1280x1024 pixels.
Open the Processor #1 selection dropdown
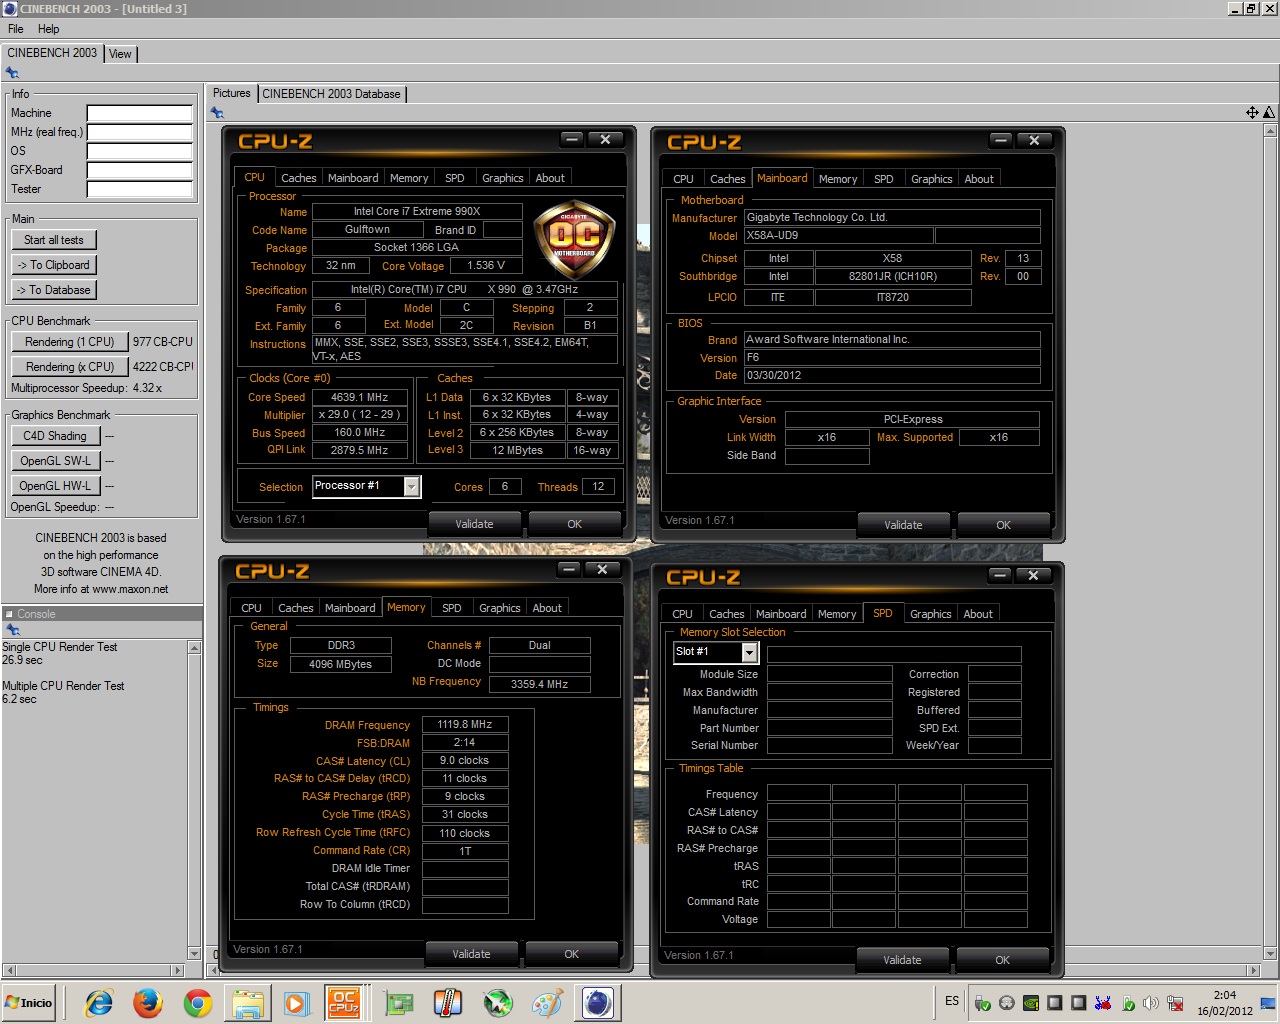411,486
